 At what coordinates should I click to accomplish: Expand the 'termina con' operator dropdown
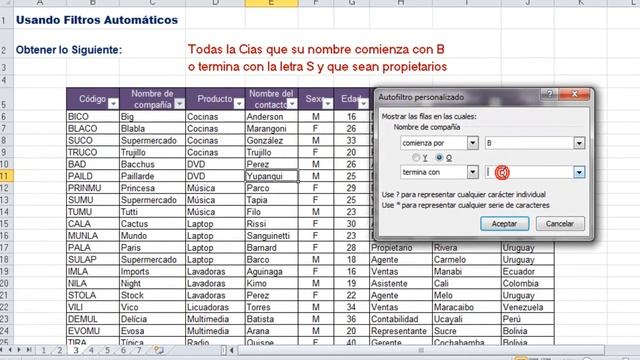[473, 172]
